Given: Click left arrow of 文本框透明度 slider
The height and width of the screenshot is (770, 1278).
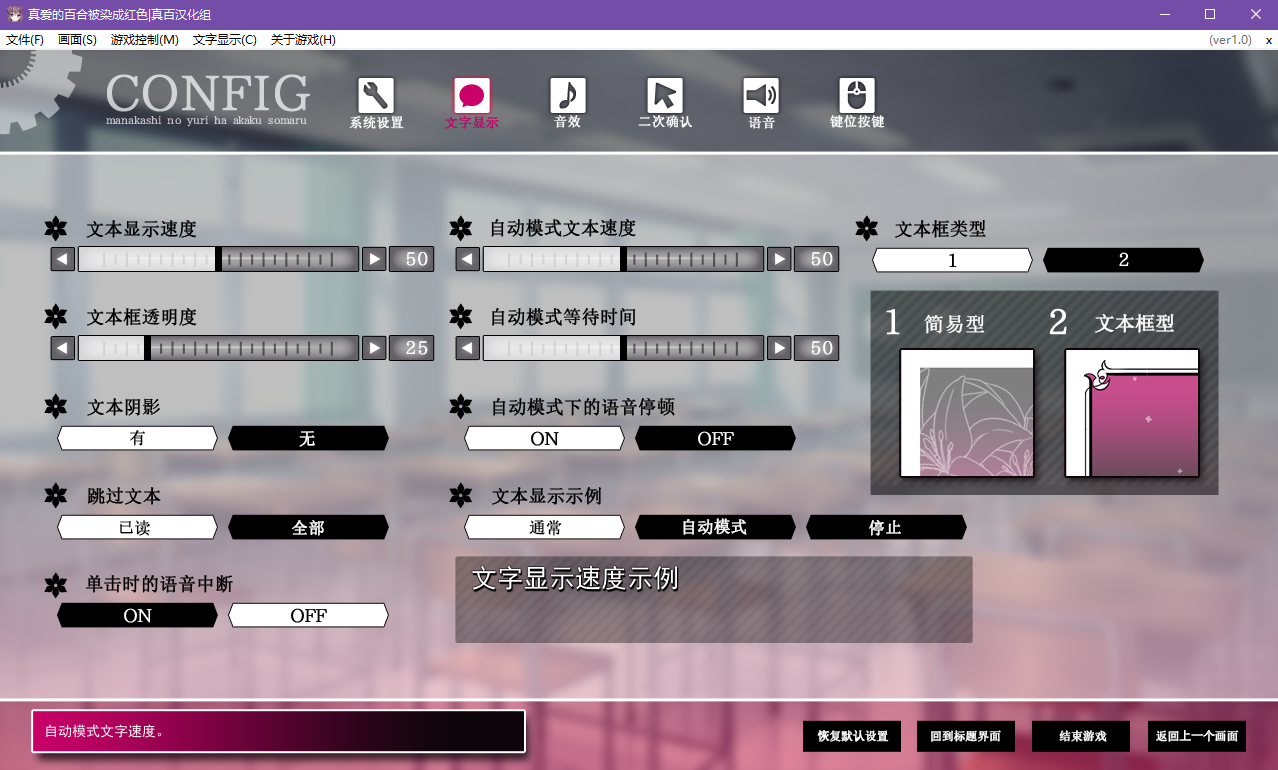Looking at the screenshot, I should (63, 348).
